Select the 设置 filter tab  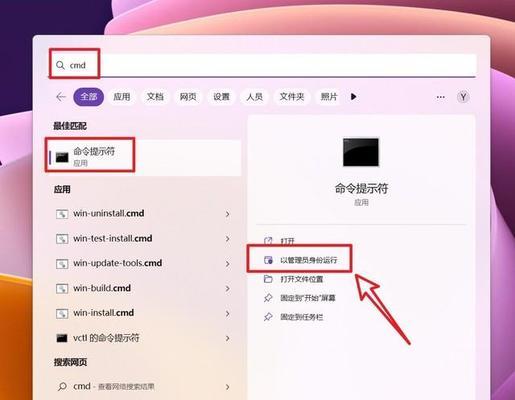coord(221,97)
